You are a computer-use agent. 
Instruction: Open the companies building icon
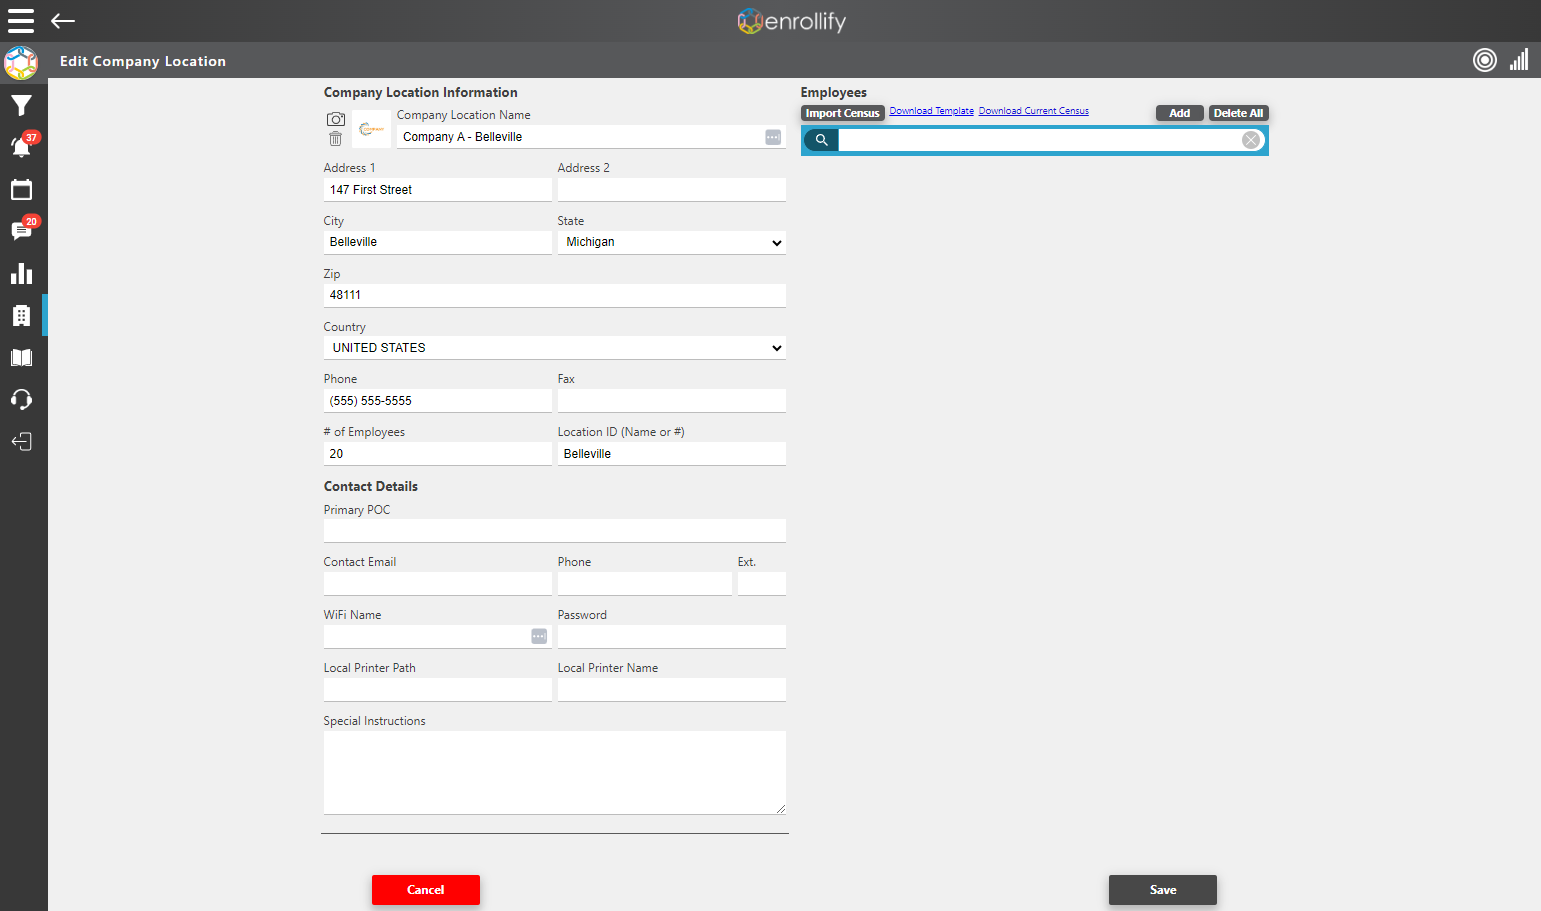click(21, 316)
